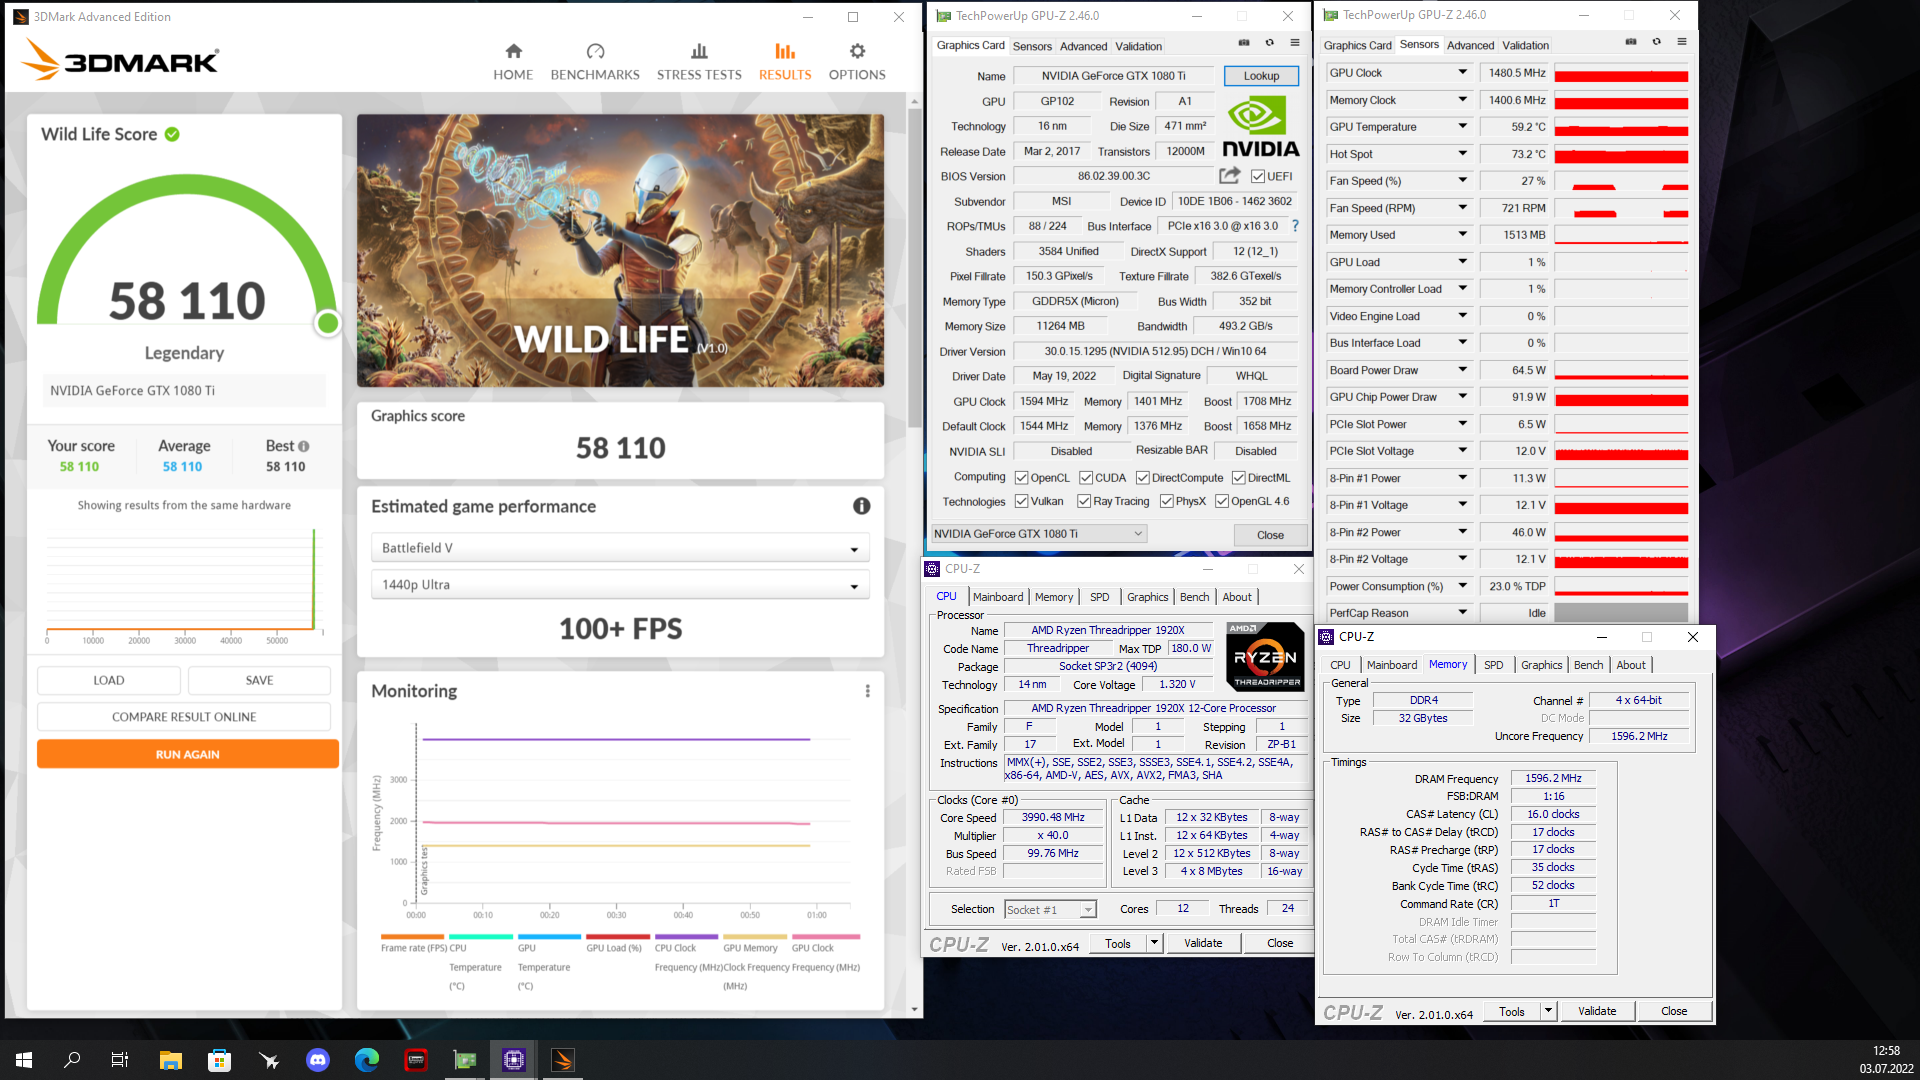Click the GPU-Z screenshot camera icon in Graphics Card window

(1244, 43)
